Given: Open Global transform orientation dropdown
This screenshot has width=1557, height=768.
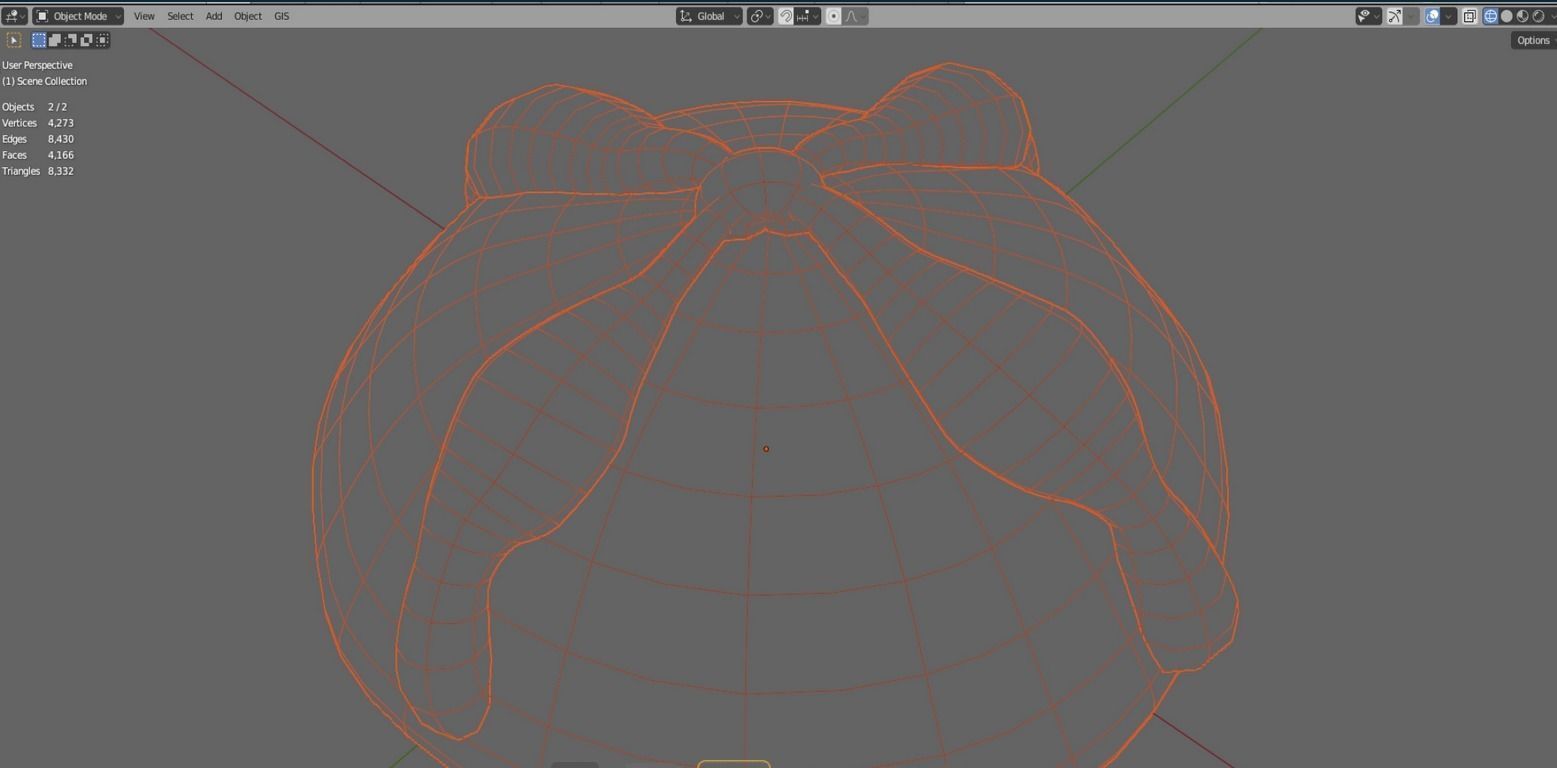Looking at the screenshot, I should [709, 16].
